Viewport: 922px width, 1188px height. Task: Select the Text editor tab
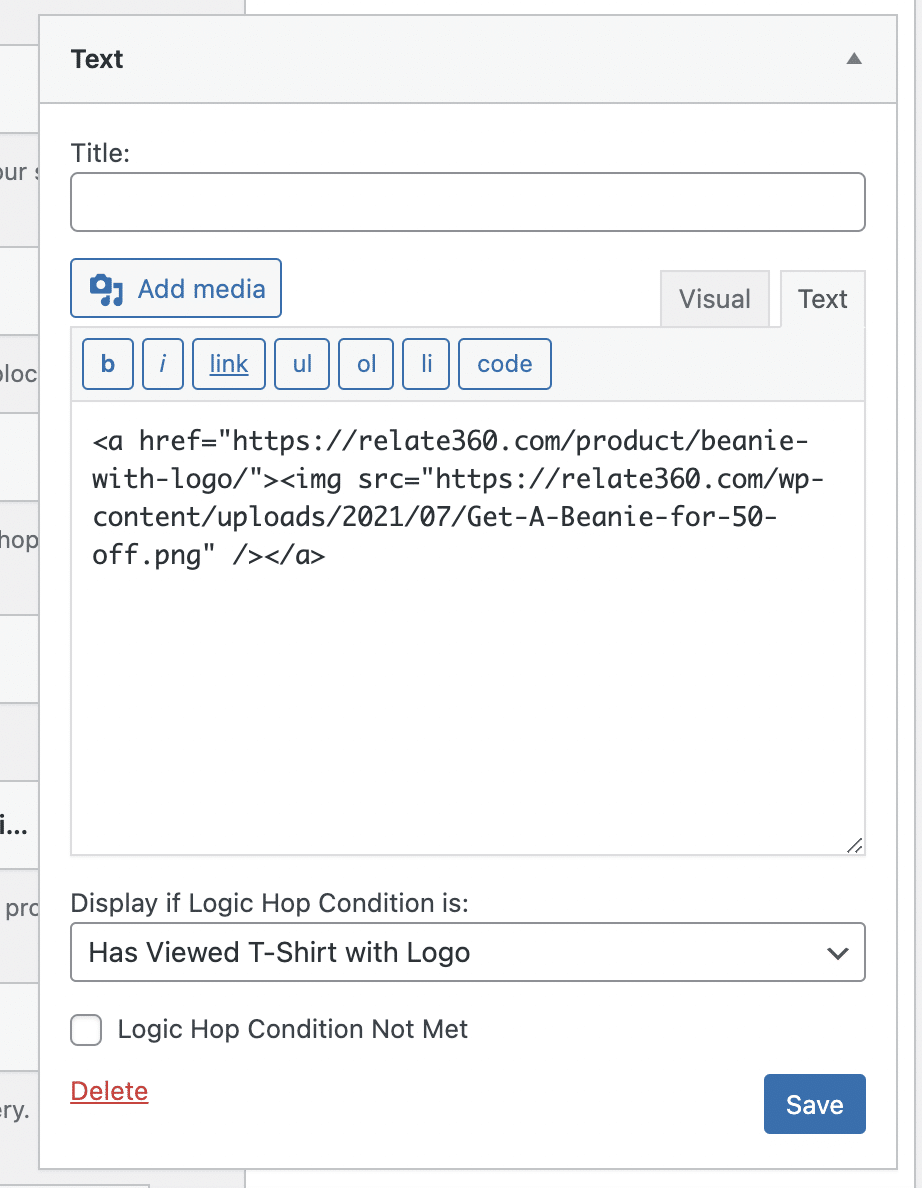pos(822,298)
